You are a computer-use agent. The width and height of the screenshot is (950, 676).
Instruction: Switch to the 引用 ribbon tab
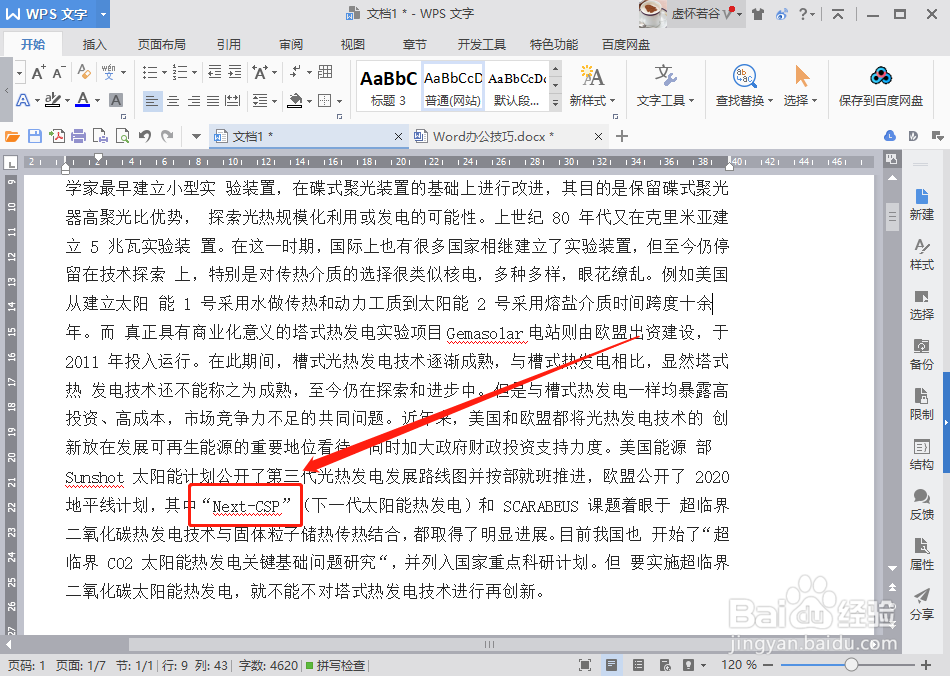tap(228, 44)
